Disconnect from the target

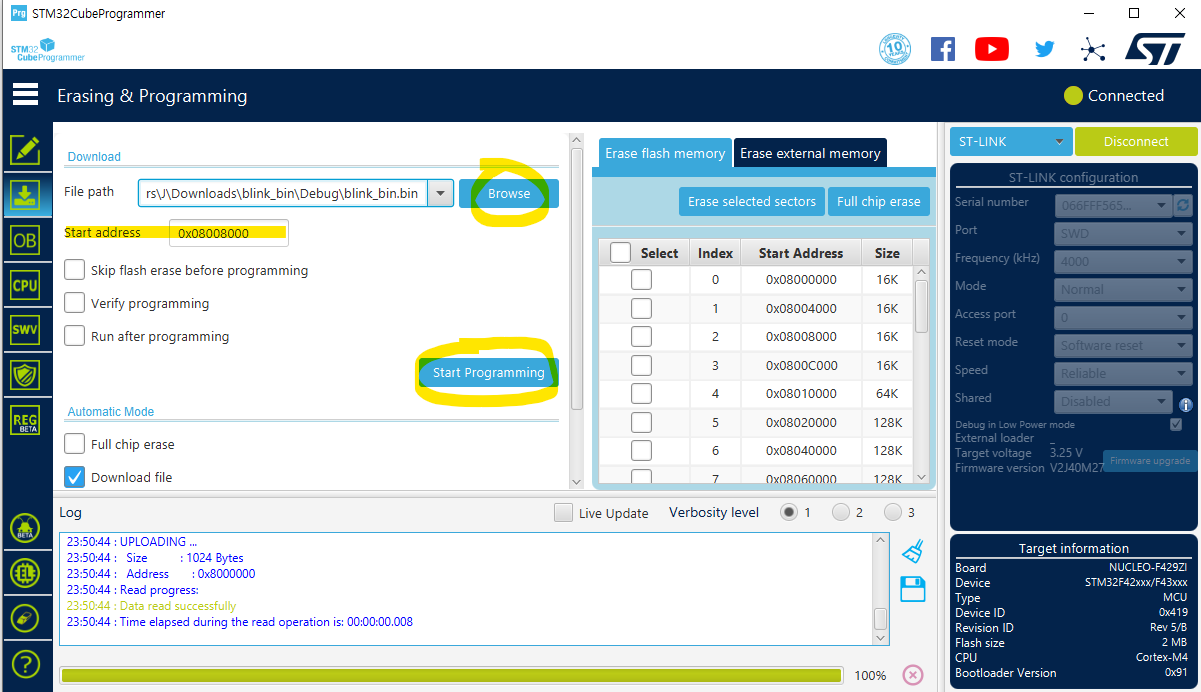click(1136, 141)
